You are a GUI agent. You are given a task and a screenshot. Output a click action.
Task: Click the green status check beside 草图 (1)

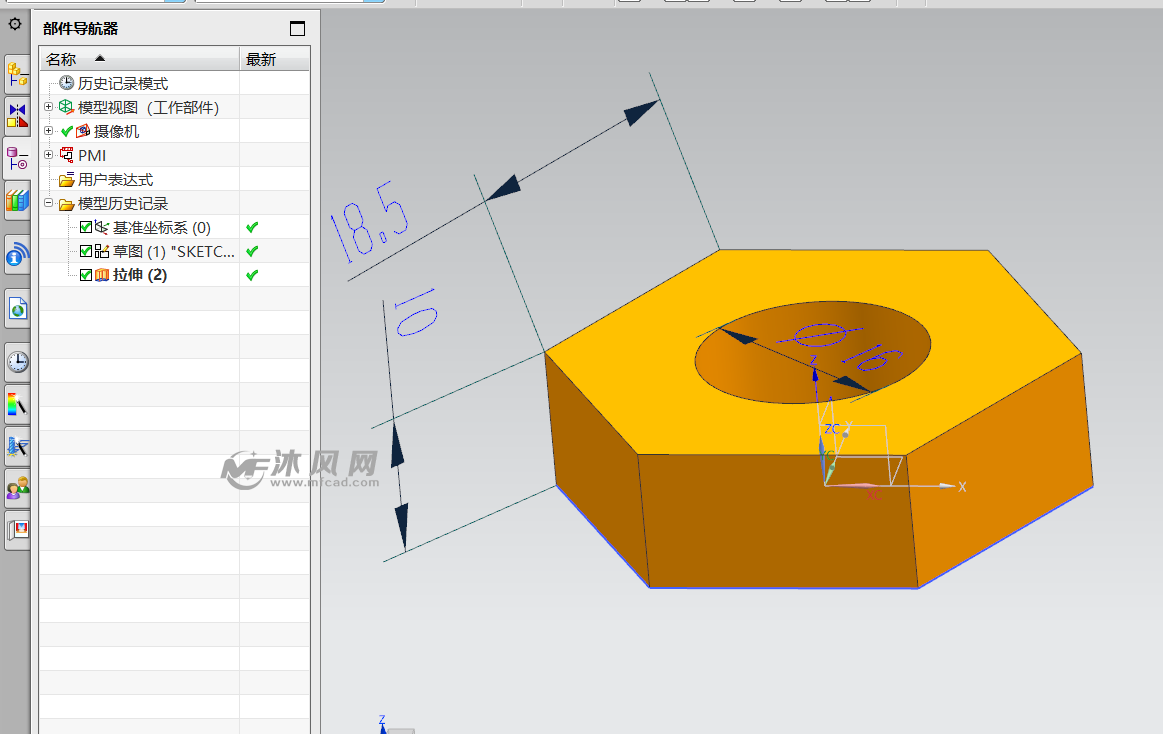pos(252,251)
